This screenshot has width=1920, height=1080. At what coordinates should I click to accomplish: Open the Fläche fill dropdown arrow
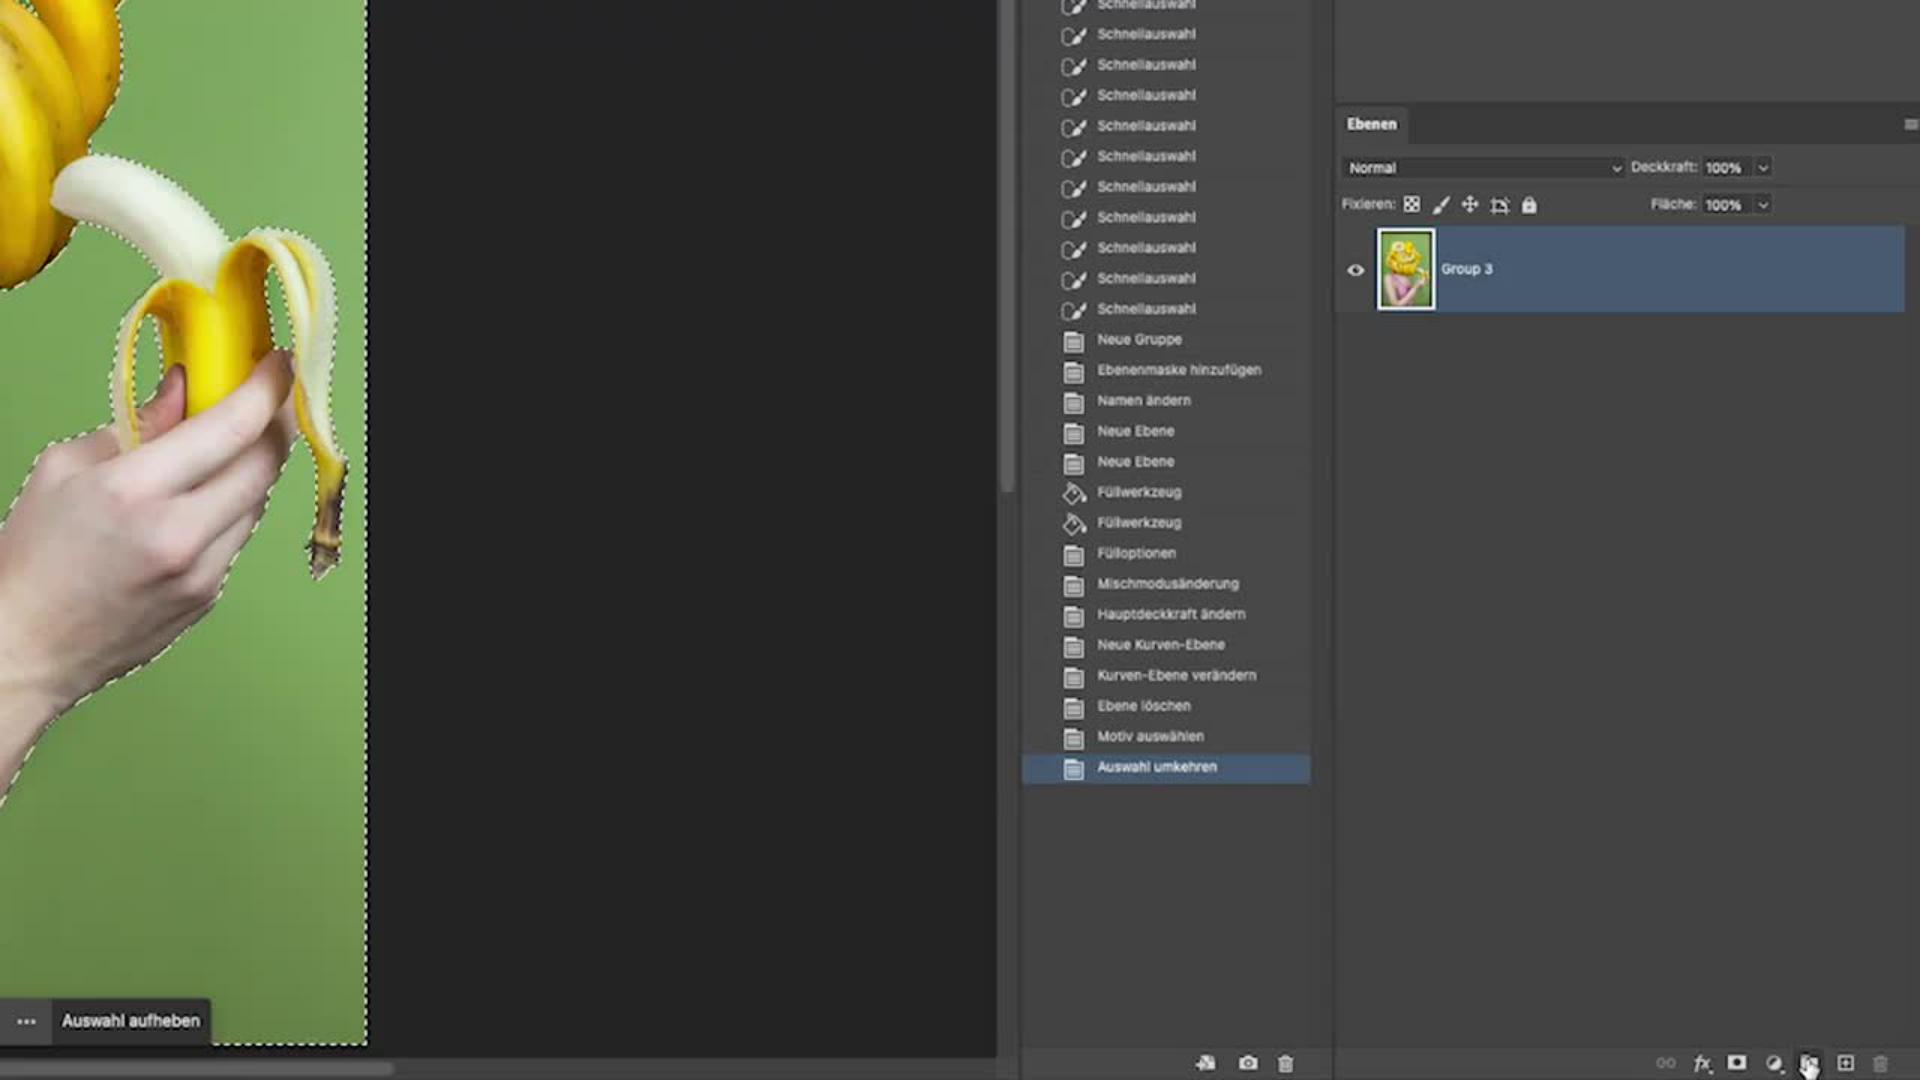pyautogui.click(x=1763, y=205)
